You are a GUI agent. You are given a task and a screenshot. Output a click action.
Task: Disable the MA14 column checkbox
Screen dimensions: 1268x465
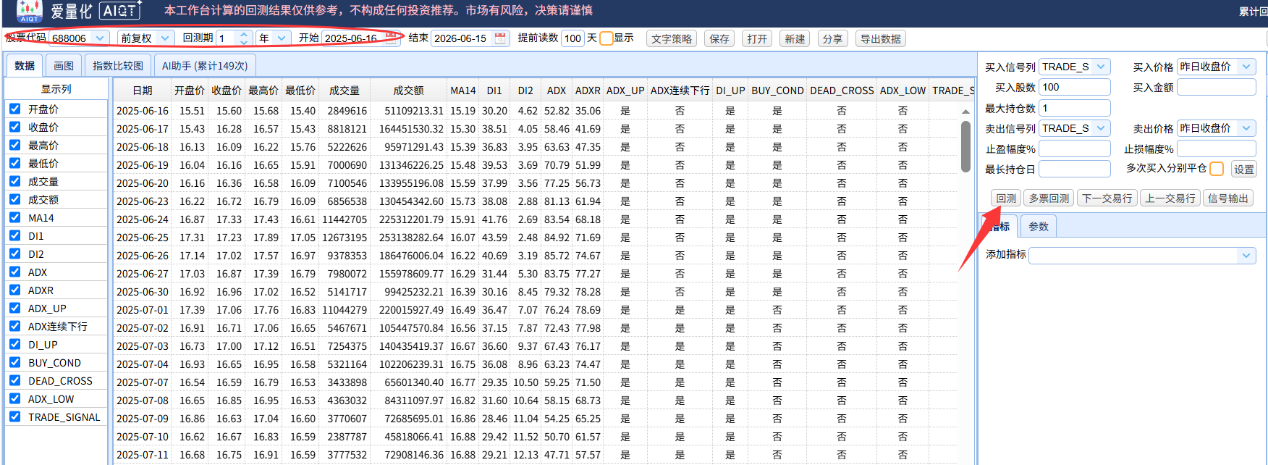[x=15, y=217]
